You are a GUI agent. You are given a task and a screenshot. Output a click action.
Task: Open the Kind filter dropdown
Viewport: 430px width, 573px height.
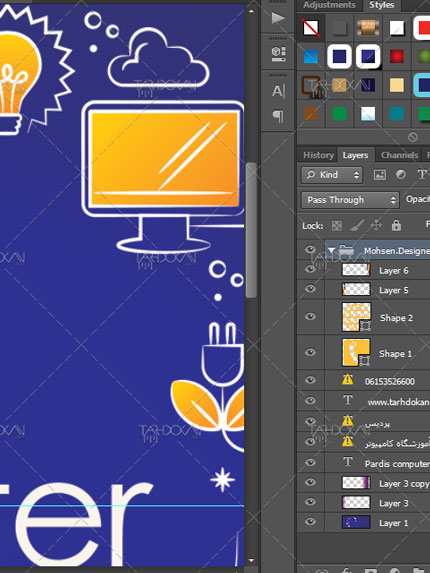pos(332,175)
